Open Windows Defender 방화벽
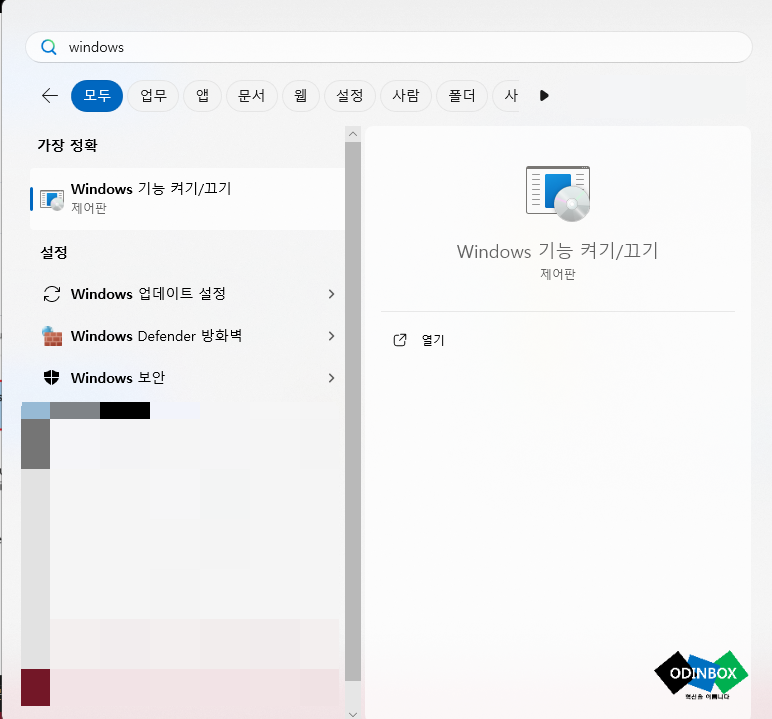The width and height of the screenshot is (772, 719). tap(187, 336)
